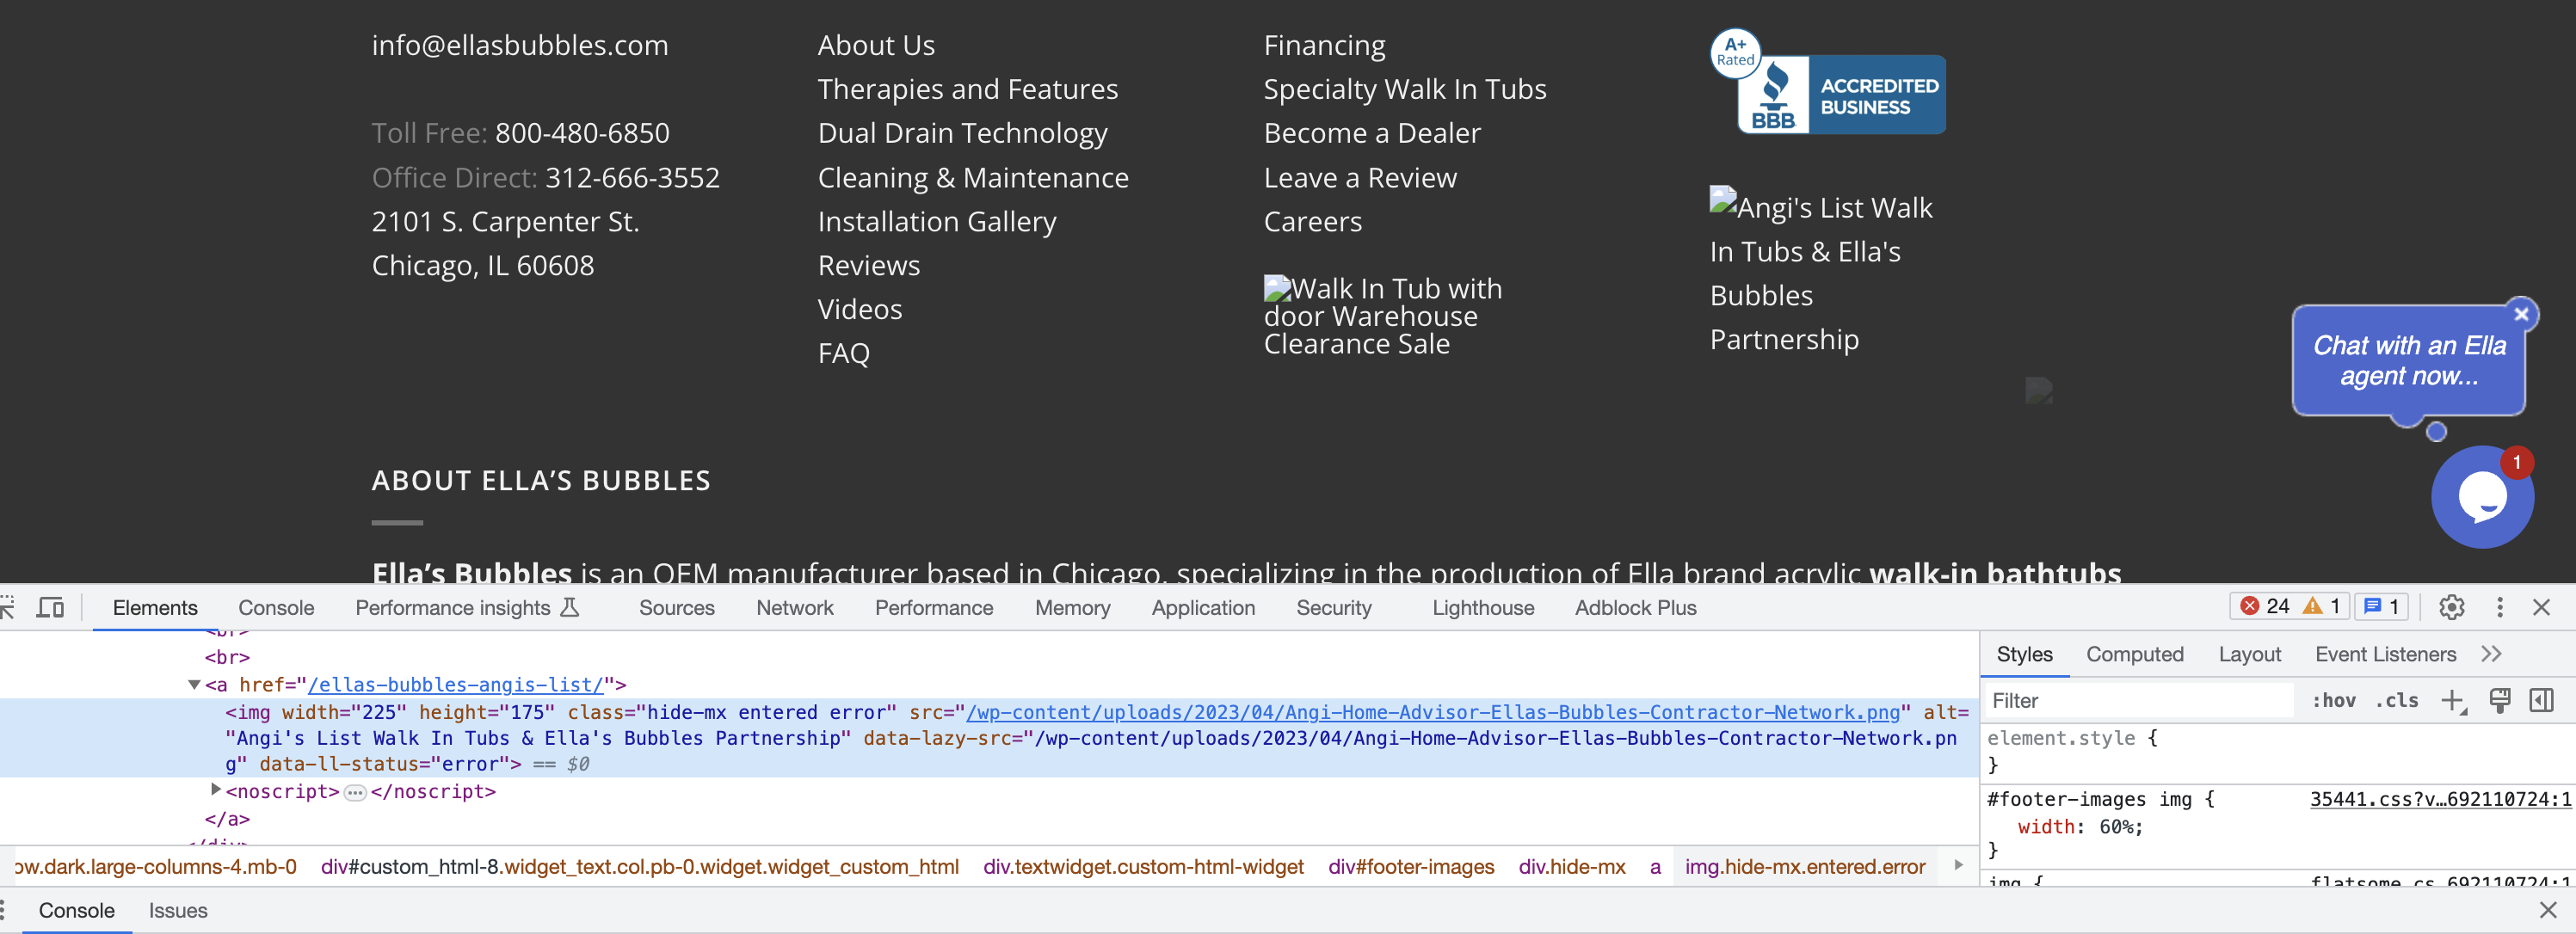This screenshot has height=934, width=2576.
Task: Toggle the :hov pseudo-class panel
Action: click(x=2334, y=700)
